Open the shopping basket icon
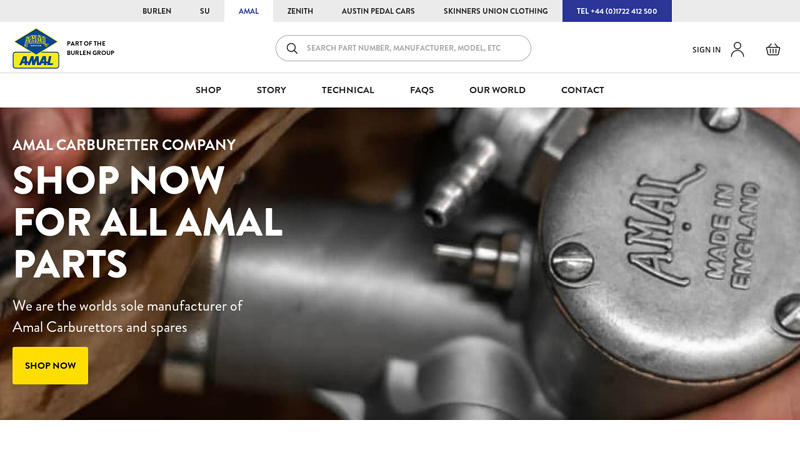 [773, 49]
